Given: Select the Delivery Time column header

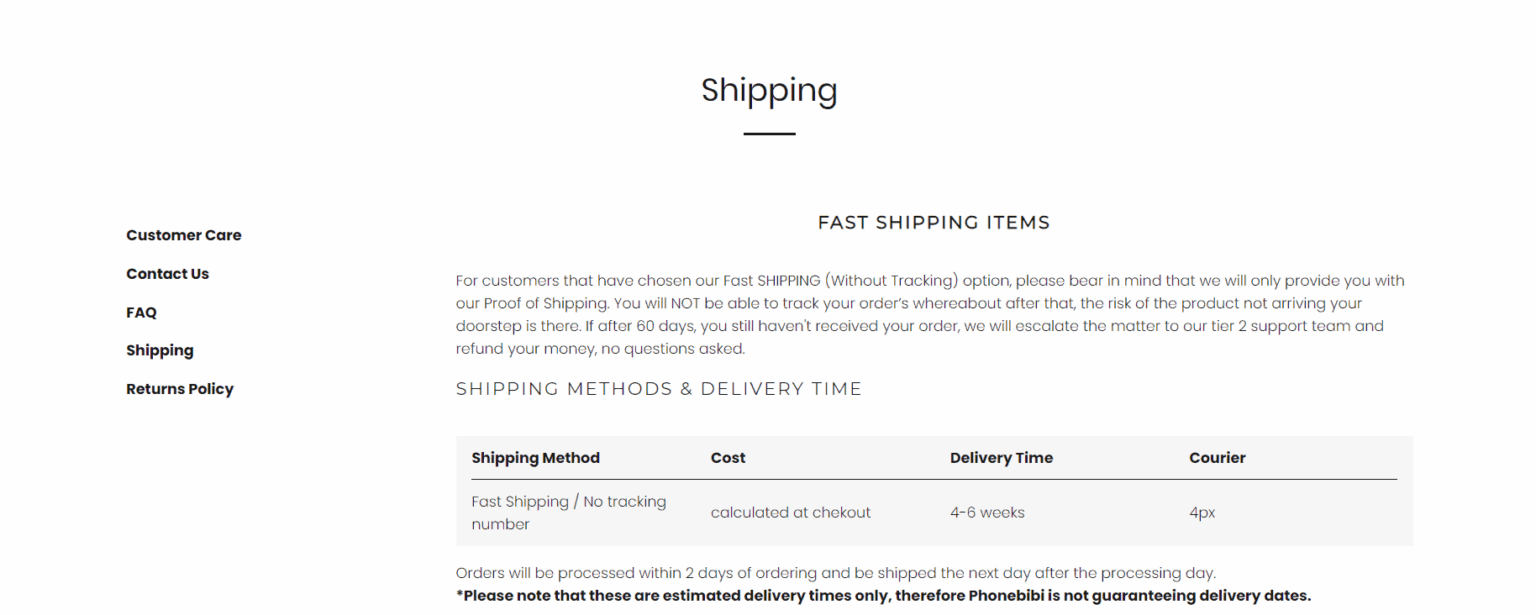Looking at the screenshot, I should (x=1001, y=457).
